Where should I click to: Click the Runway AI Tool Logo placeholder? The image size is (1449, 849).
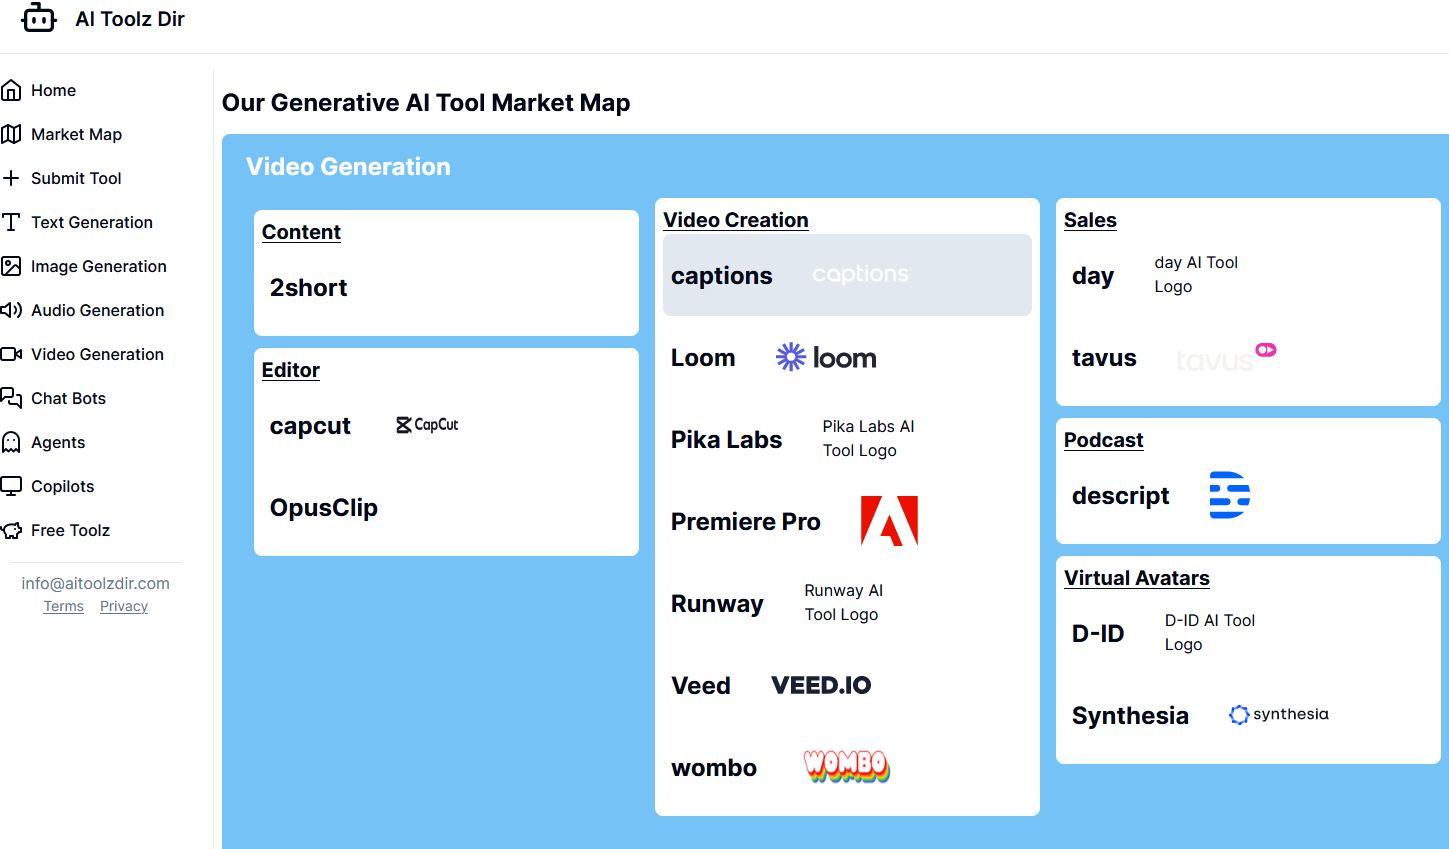[x=844, y=602]
